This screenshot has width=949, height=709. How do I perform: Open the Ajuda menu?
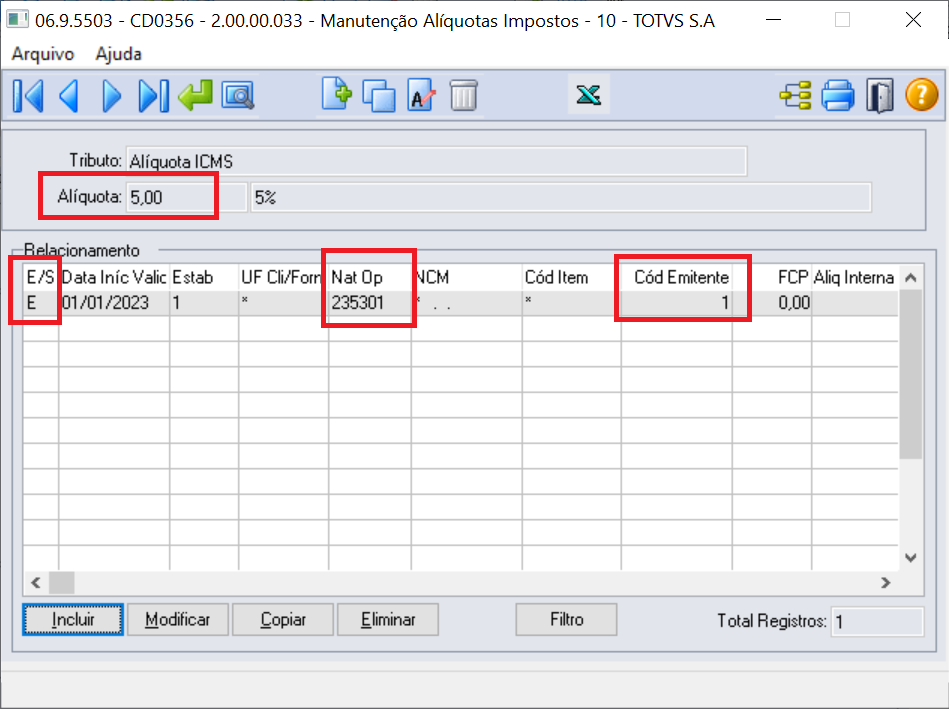click(119, 54)
